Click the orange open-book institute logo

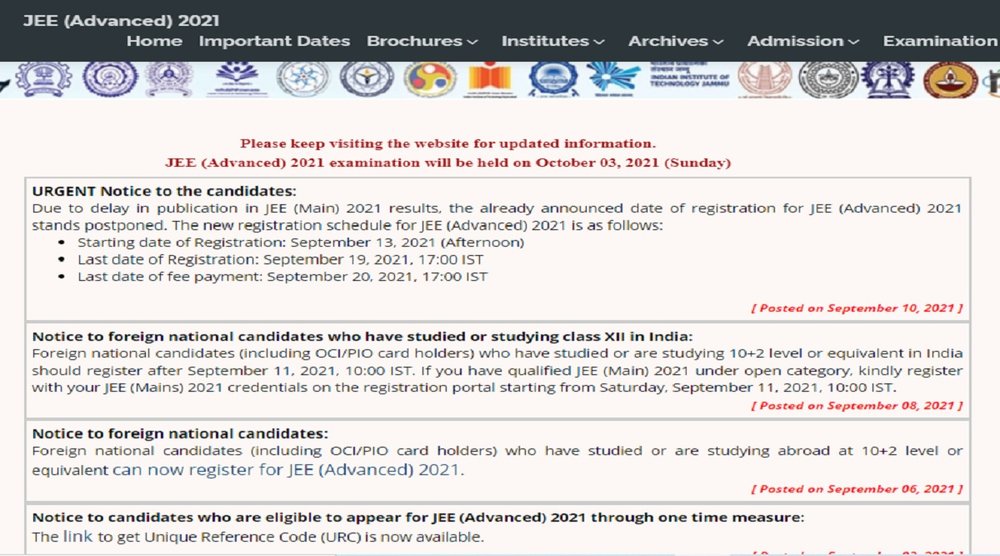click(489, 79)
